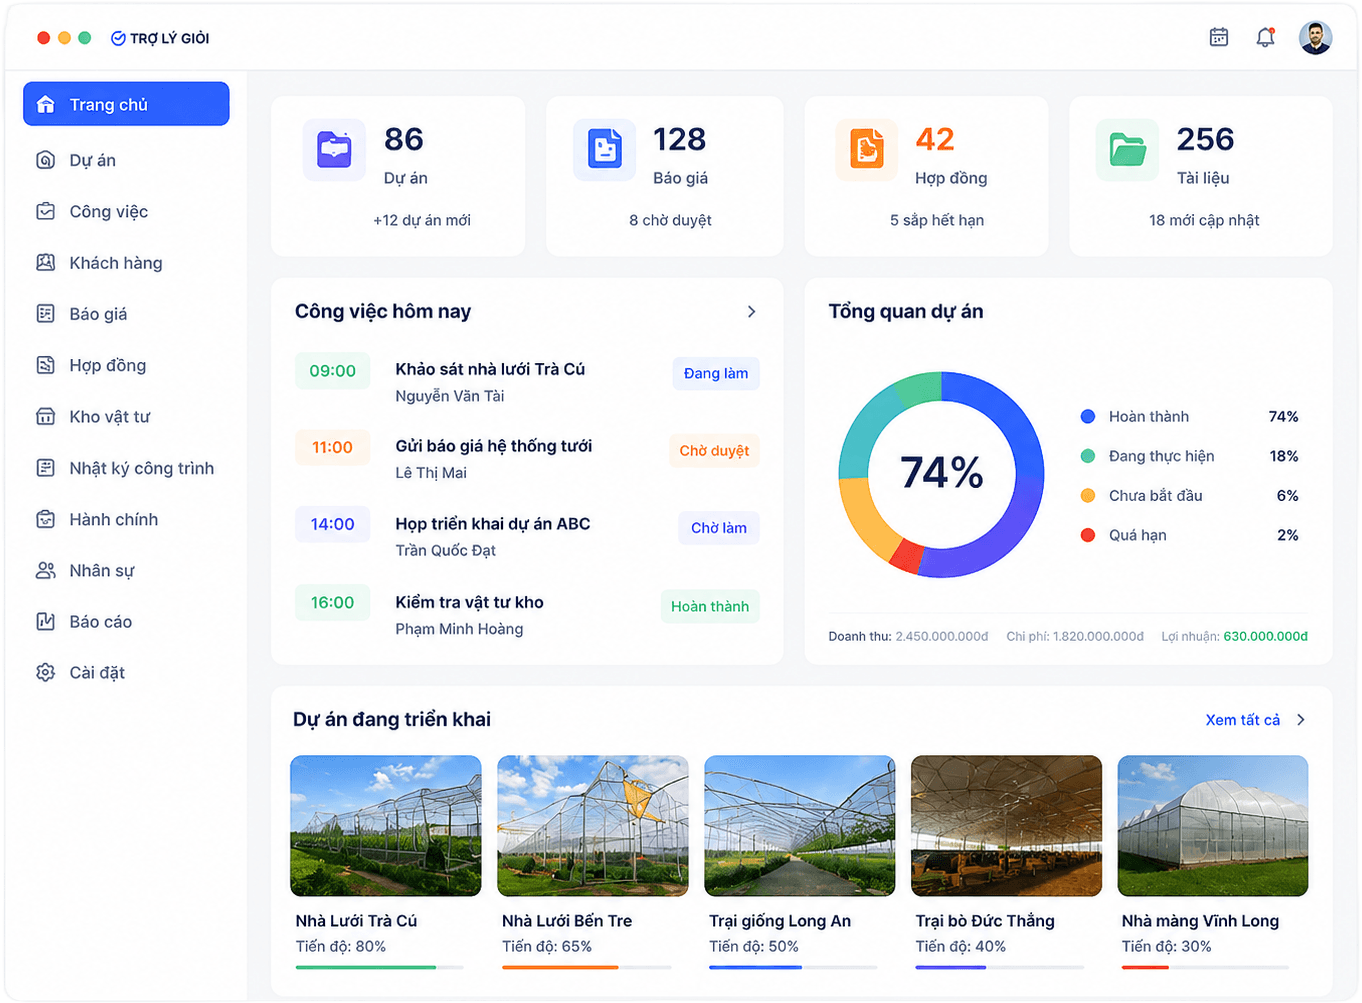Open the Nhà Lưới Bến Tre project photo

point(592,826)
